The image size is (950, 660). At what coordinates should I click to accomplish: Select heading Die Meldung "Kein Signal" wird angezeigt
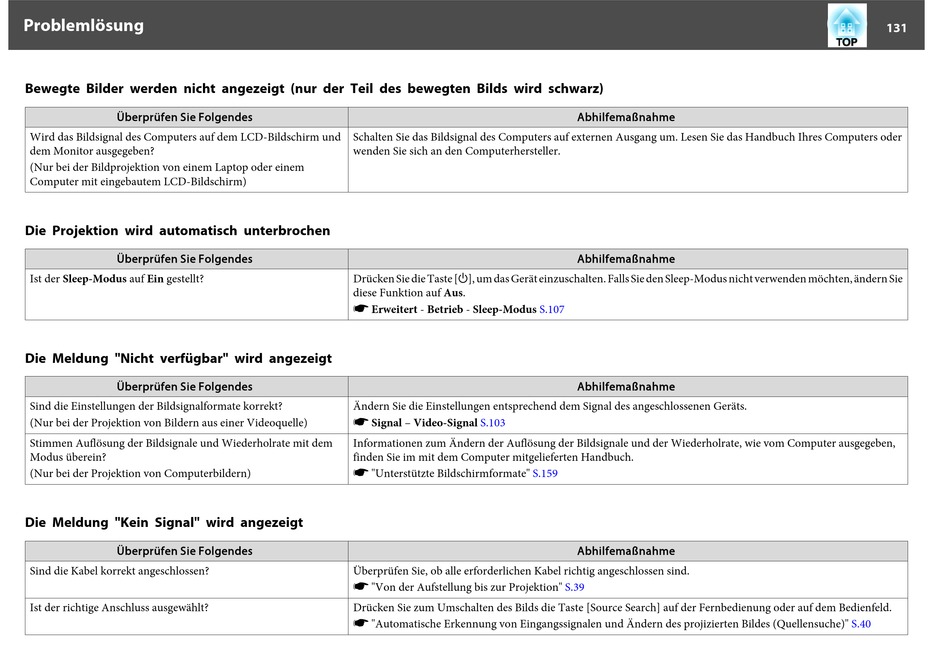click(x=164, y=522)
